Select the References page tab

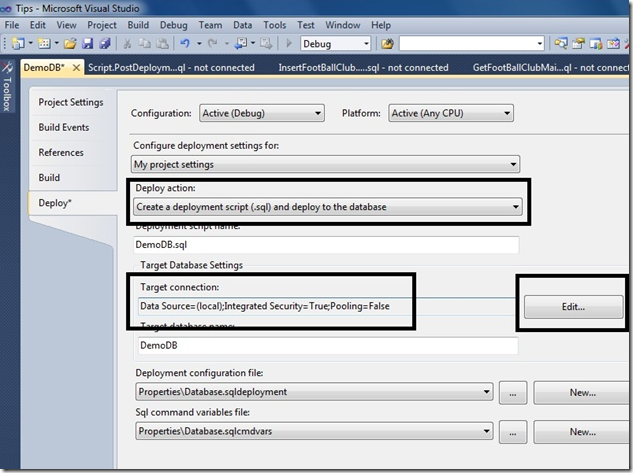coord(61,153)
